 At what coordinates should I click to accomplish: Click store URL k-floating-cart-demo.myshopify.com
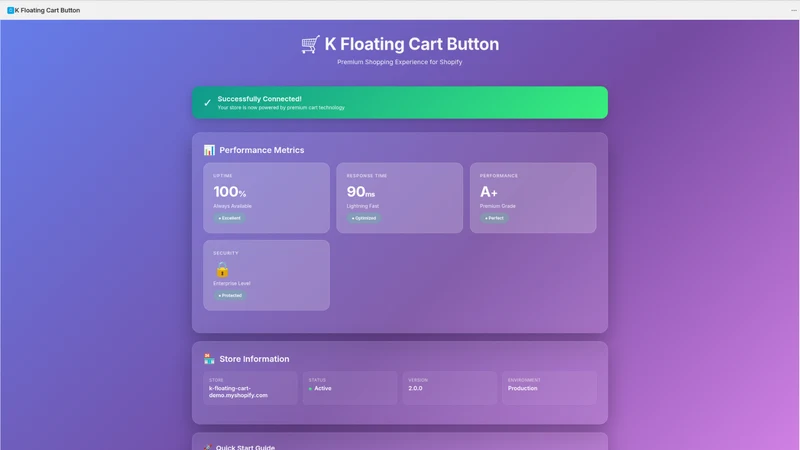coord(238,392)
